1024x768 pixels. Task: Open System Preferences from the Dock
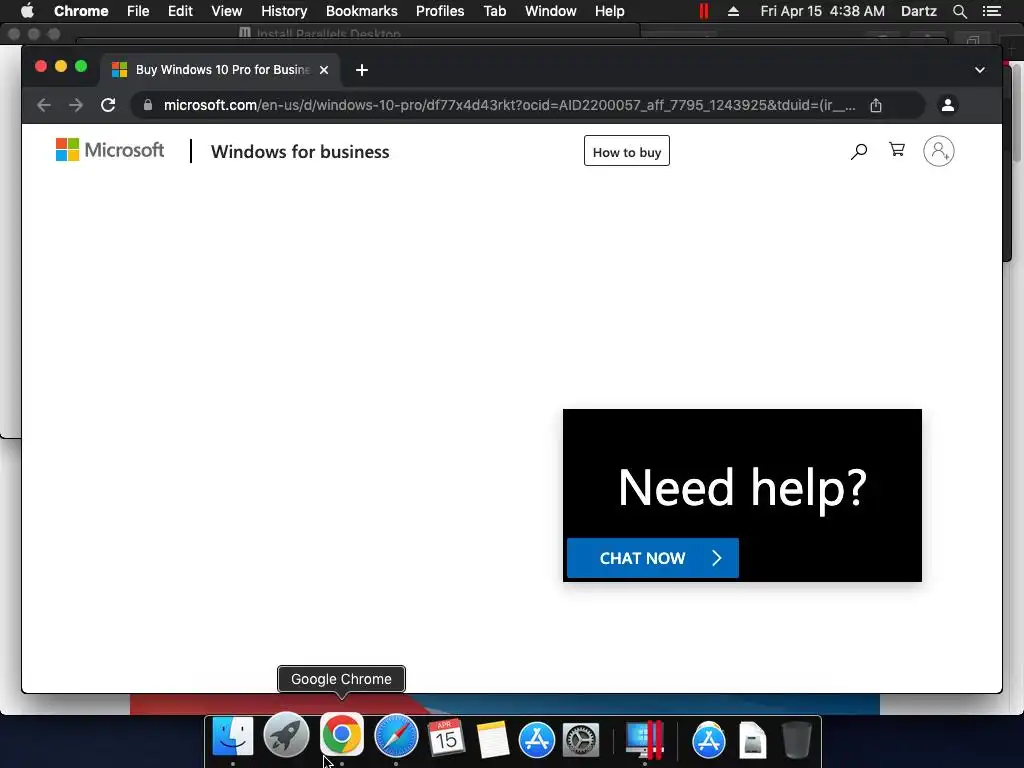click(581, 740)
